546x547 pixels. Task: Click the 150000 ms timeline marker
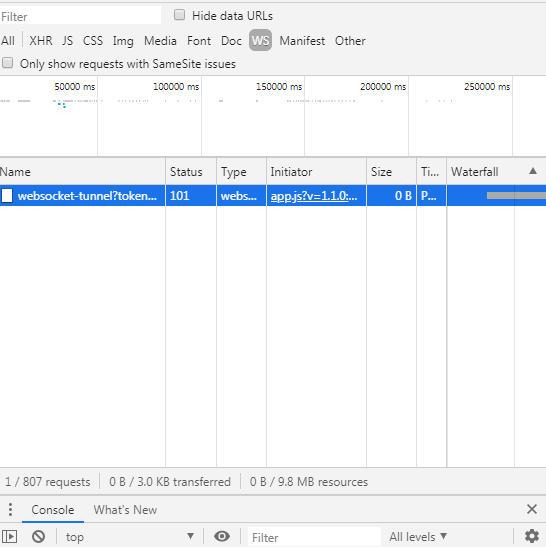(279, 87)
